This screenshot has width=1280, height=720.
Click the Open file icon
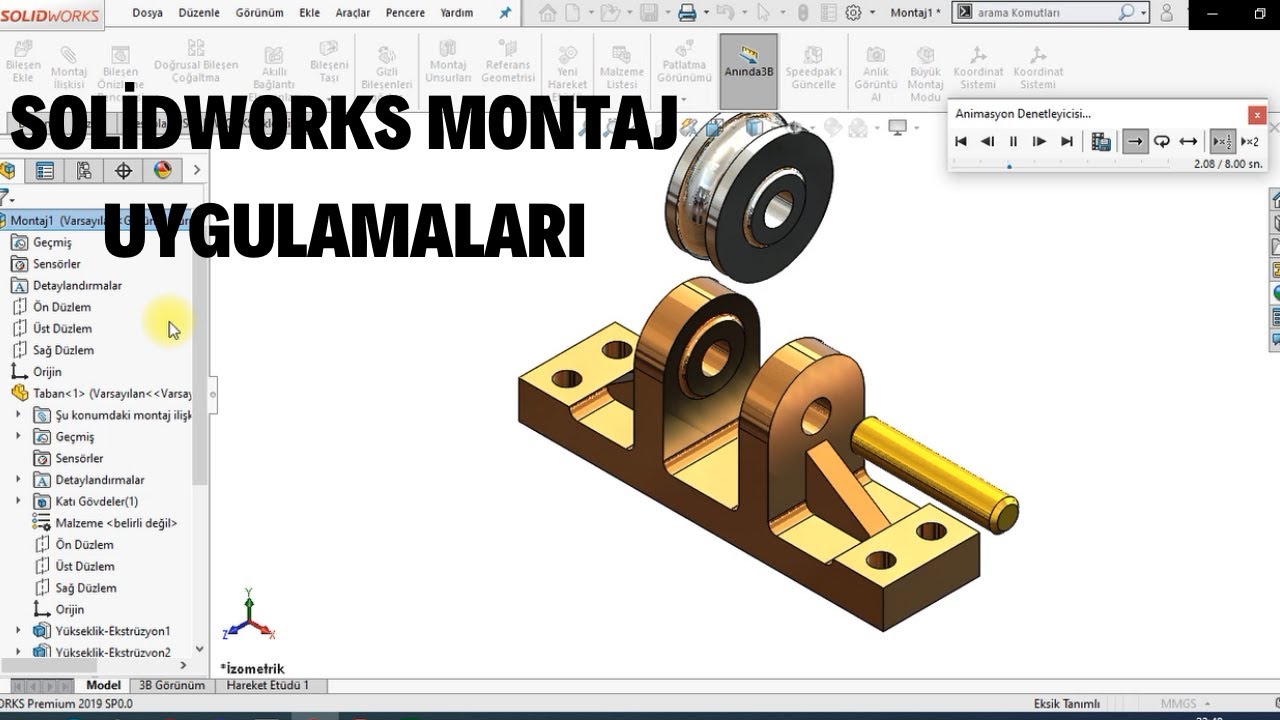(611, 13)
